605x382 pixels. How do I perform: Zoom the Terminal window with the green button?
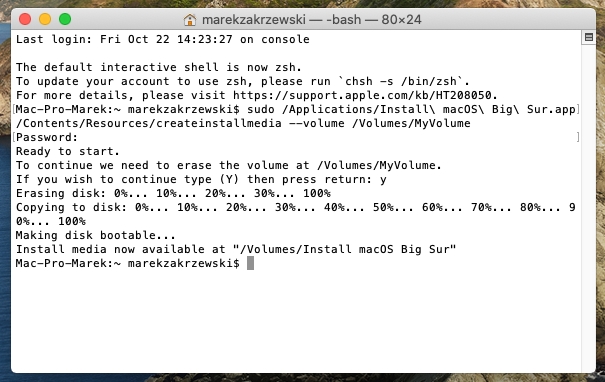[x=65, y=19]
